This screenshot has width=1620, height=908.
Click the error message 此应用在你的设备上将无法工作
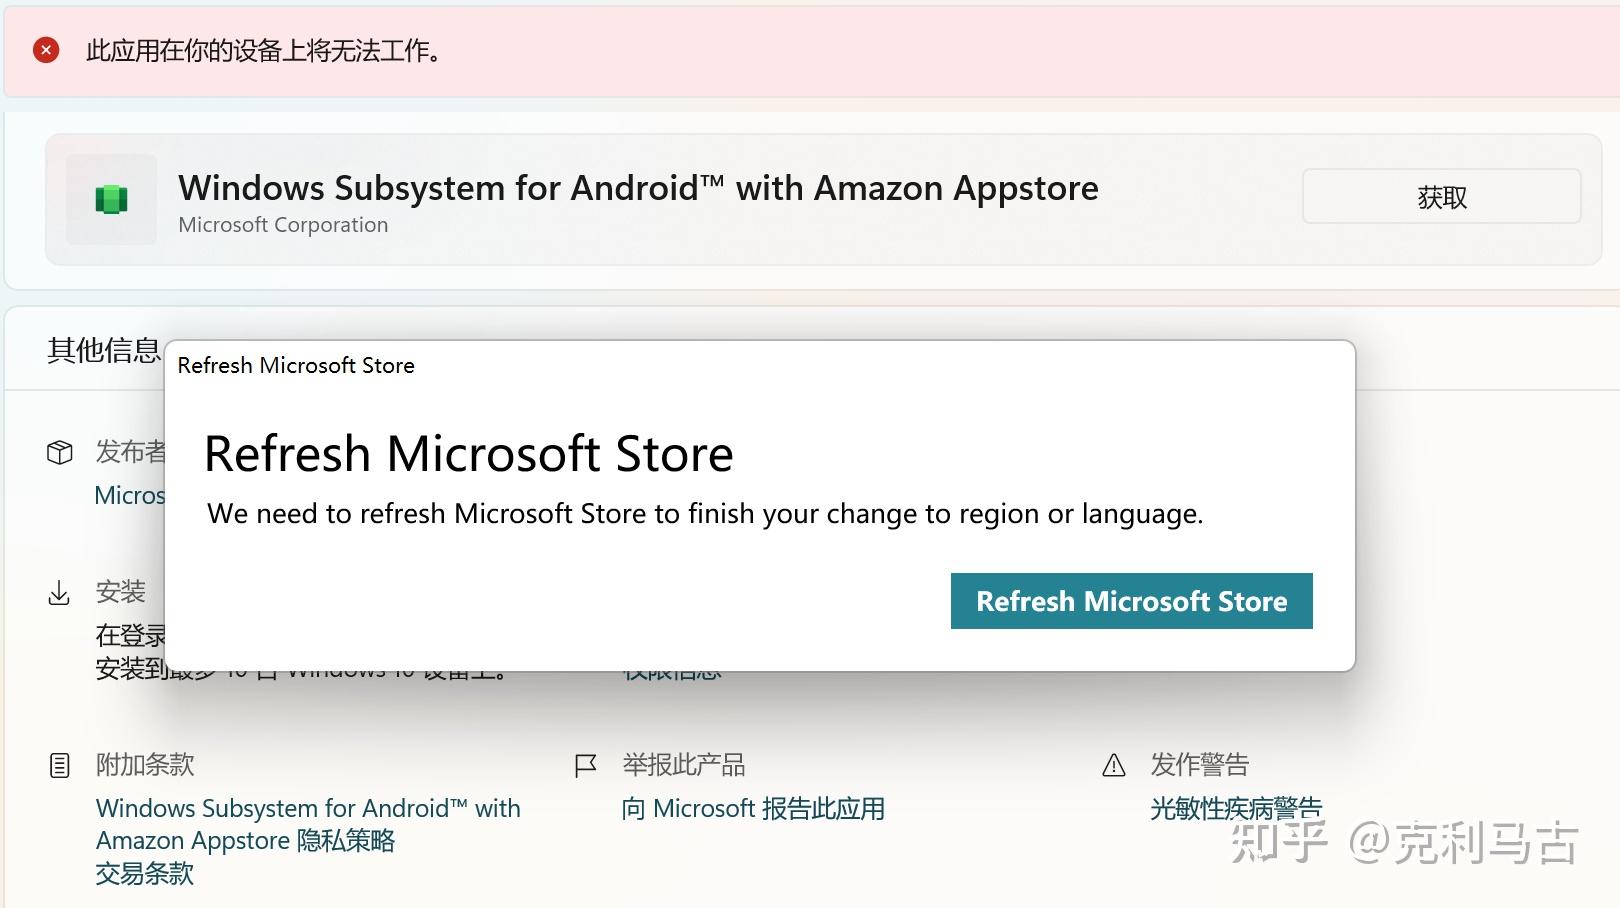[x=264, y=51]
